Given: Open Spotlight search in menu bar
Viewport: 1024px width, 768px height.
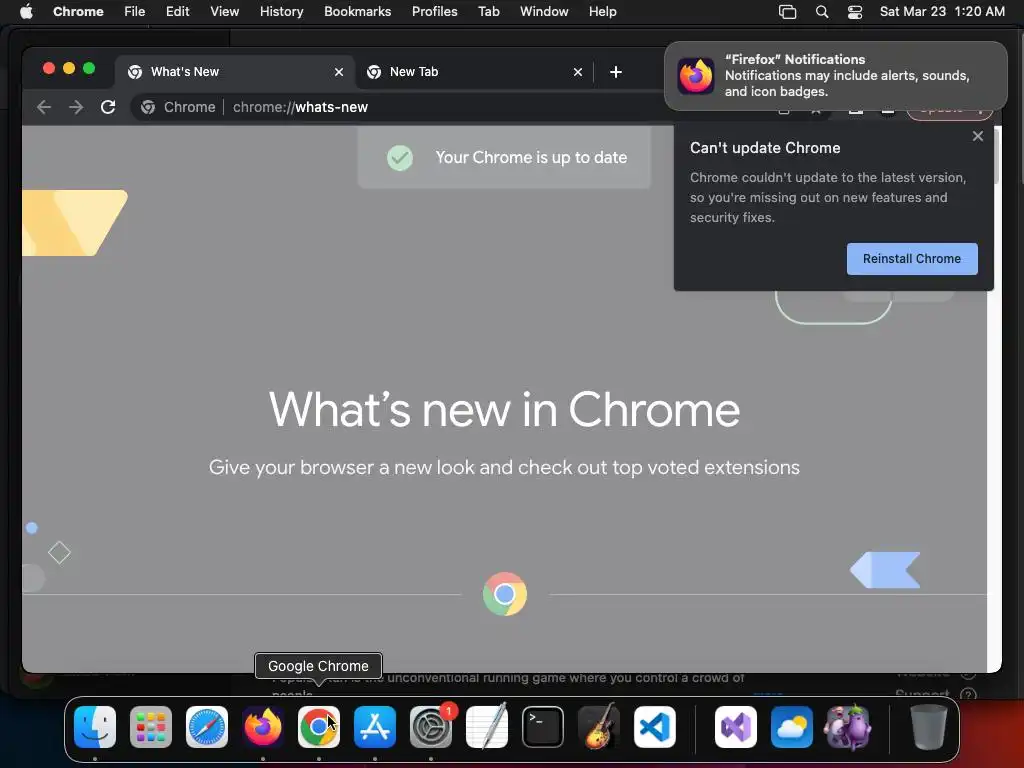Looking at the screenshot, I should click(x=822, y=12).
